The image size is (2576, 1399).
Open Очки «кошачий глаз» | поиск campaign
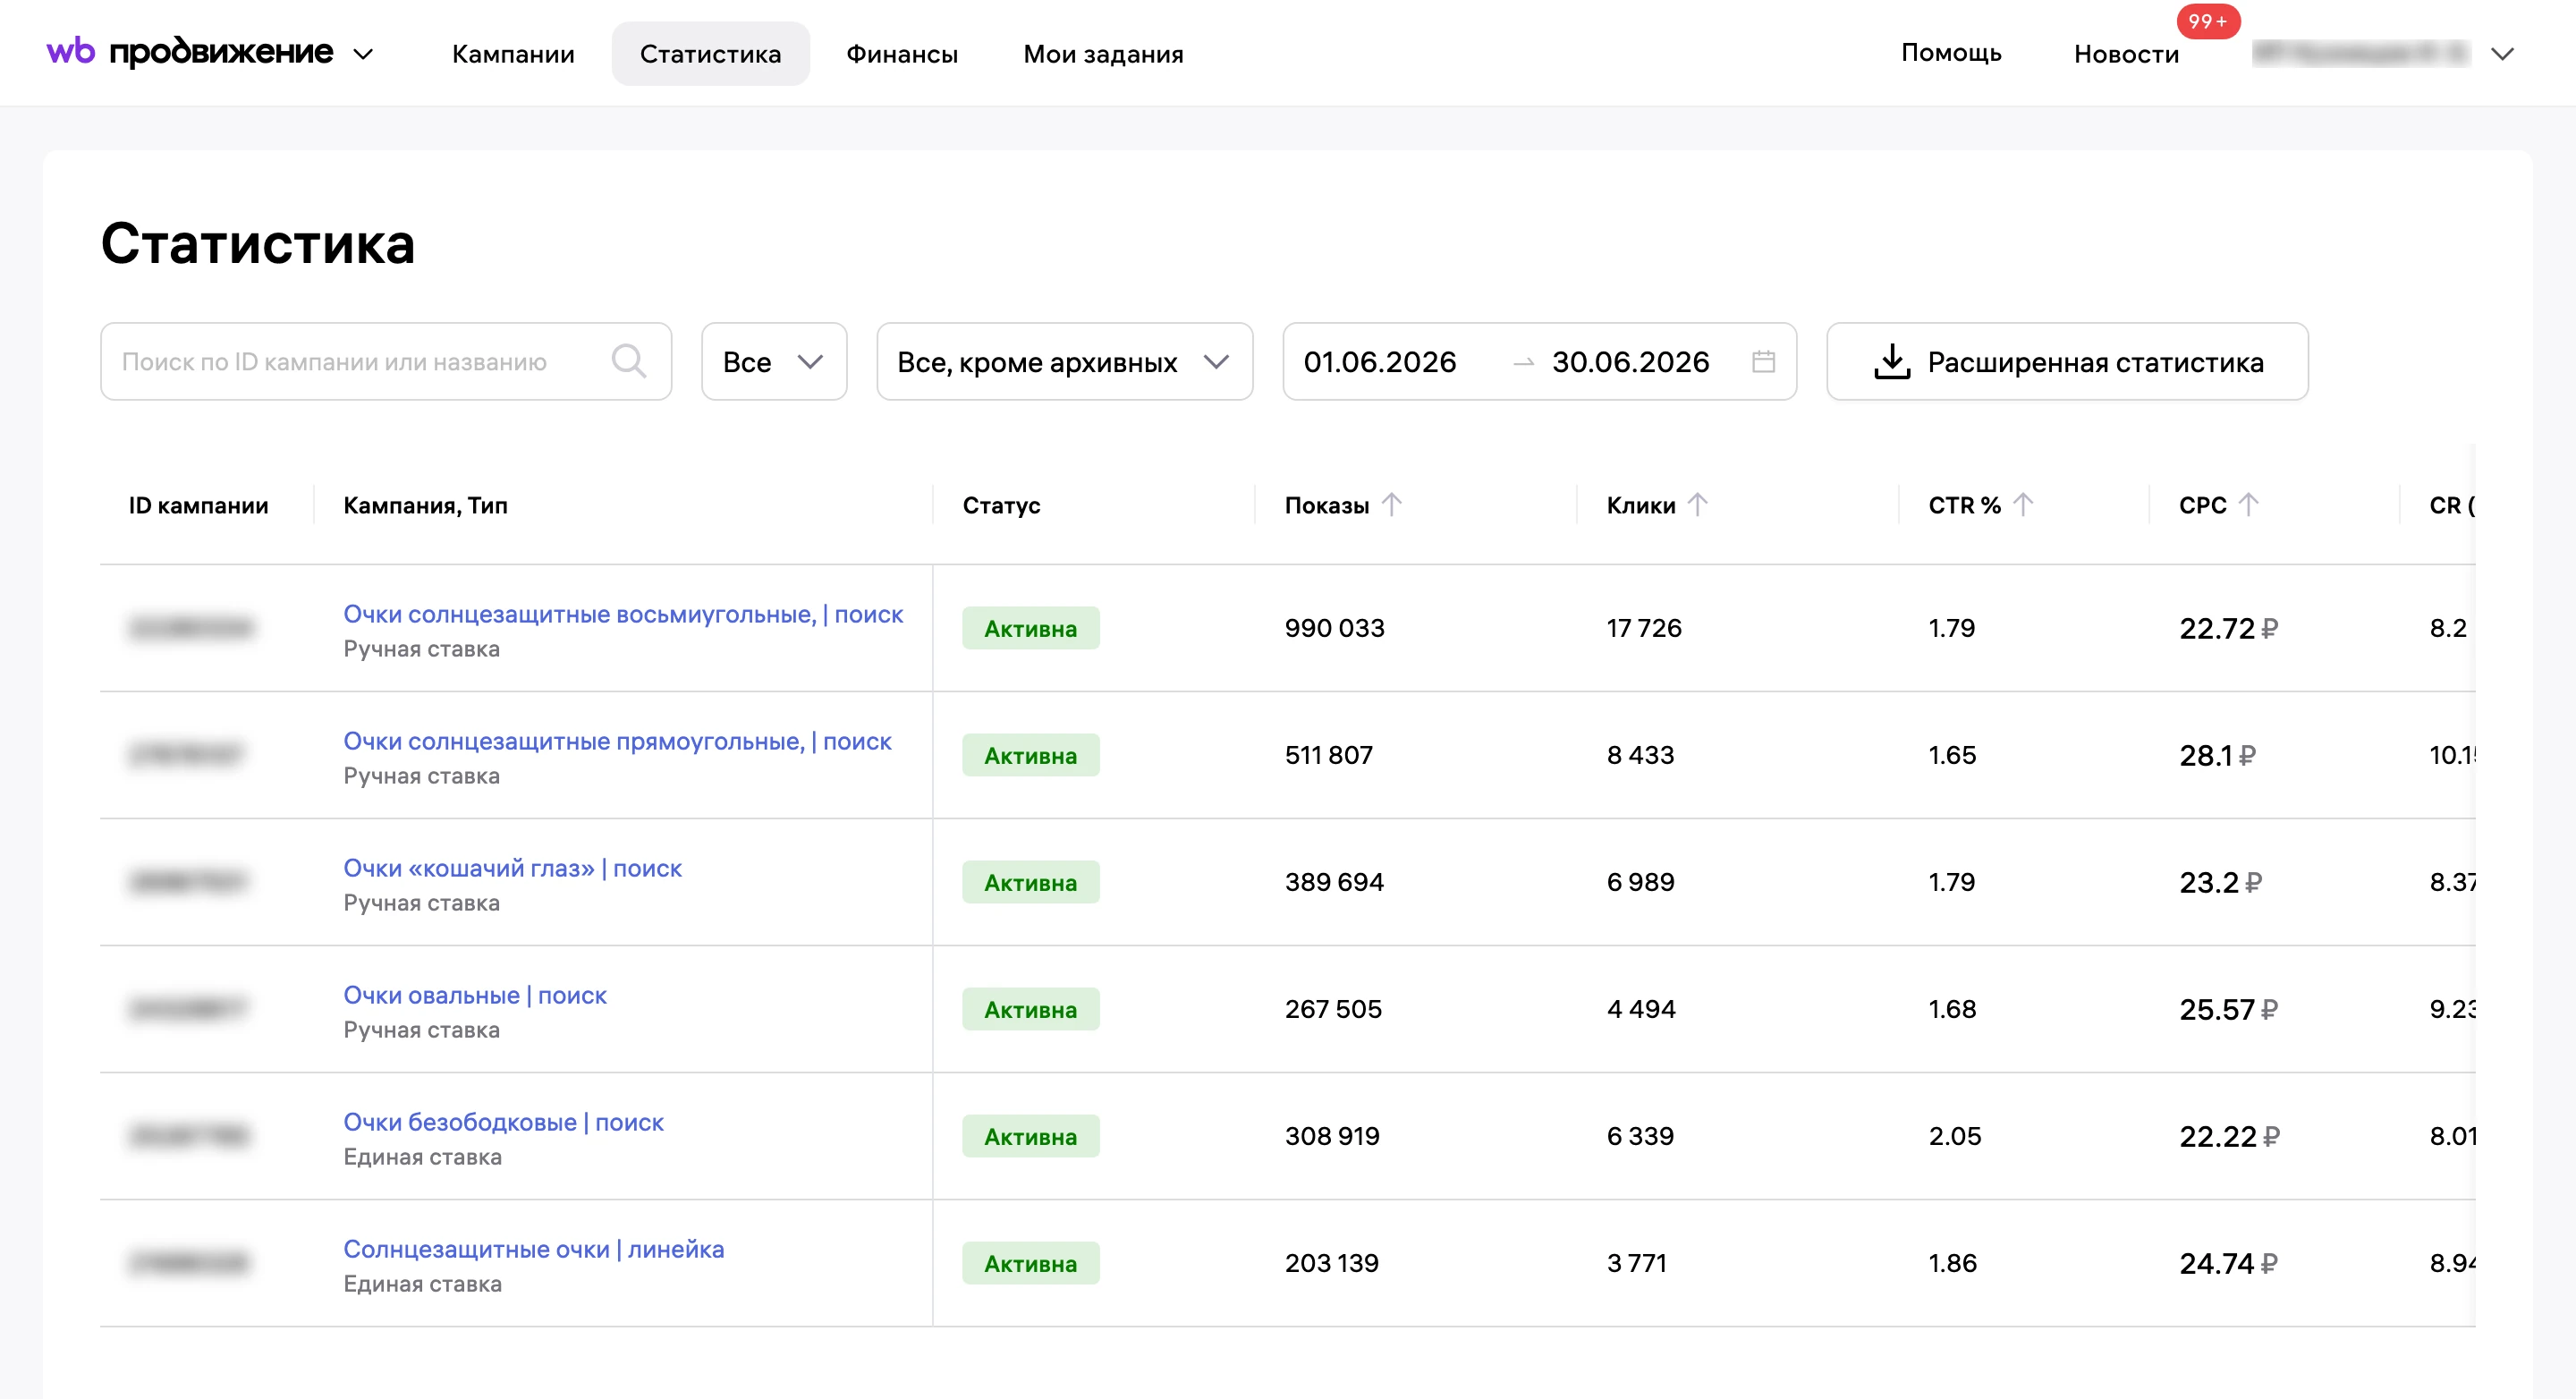(x=512, y=868)
